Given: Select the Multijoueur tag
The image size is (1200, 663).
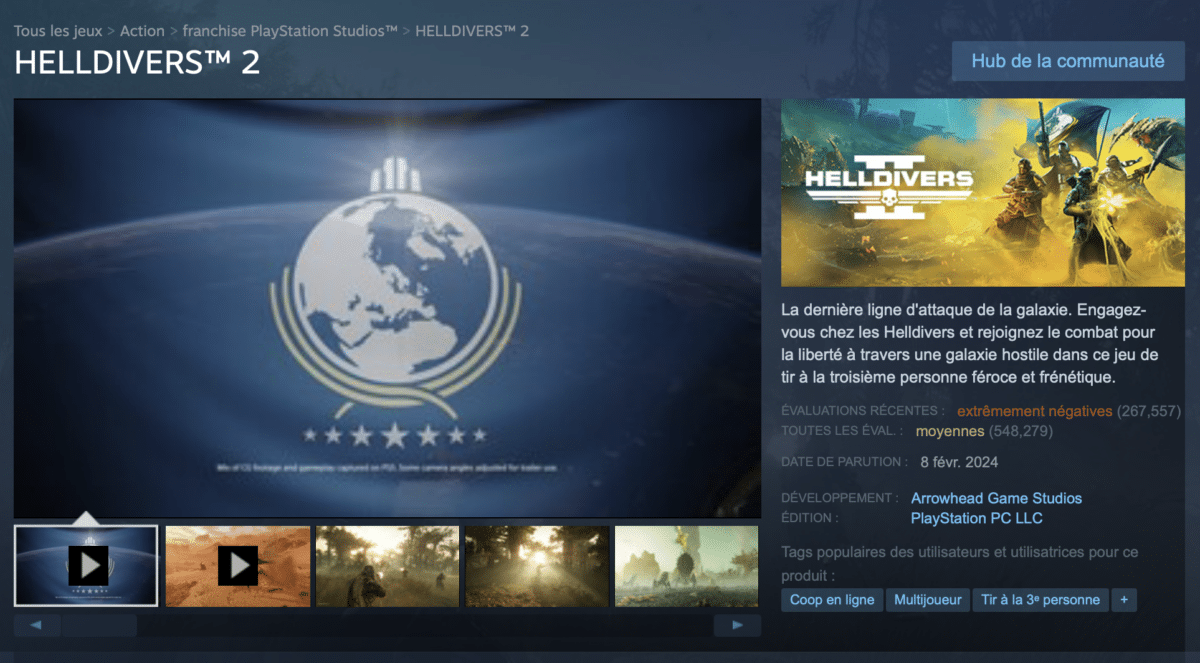Looking at the screenshot, I should click(x=928, y=600).
